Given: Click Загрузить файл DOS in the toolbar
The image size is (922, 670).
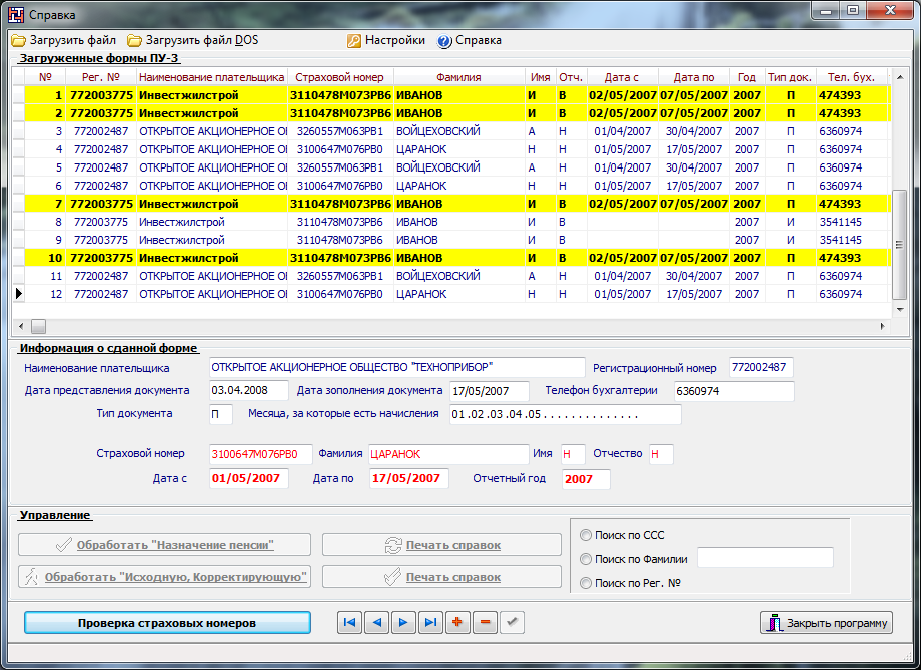Looking at the screenshot, I should [193, 41].
